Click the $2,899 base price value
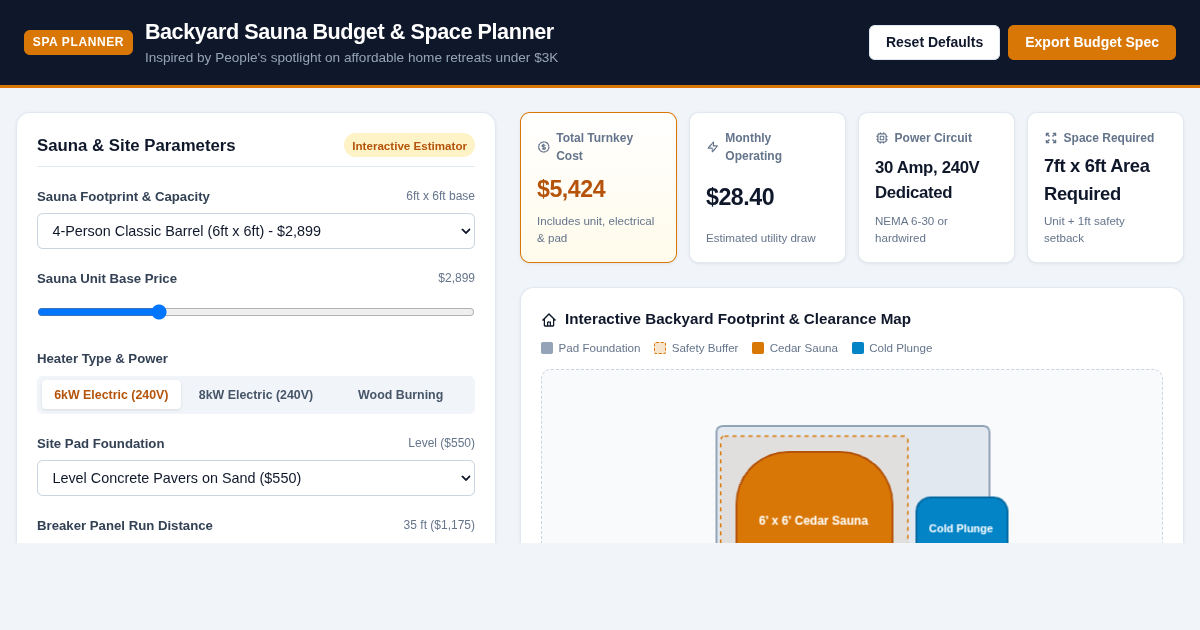Viewport: 1200px width, 630px height. 456,278
